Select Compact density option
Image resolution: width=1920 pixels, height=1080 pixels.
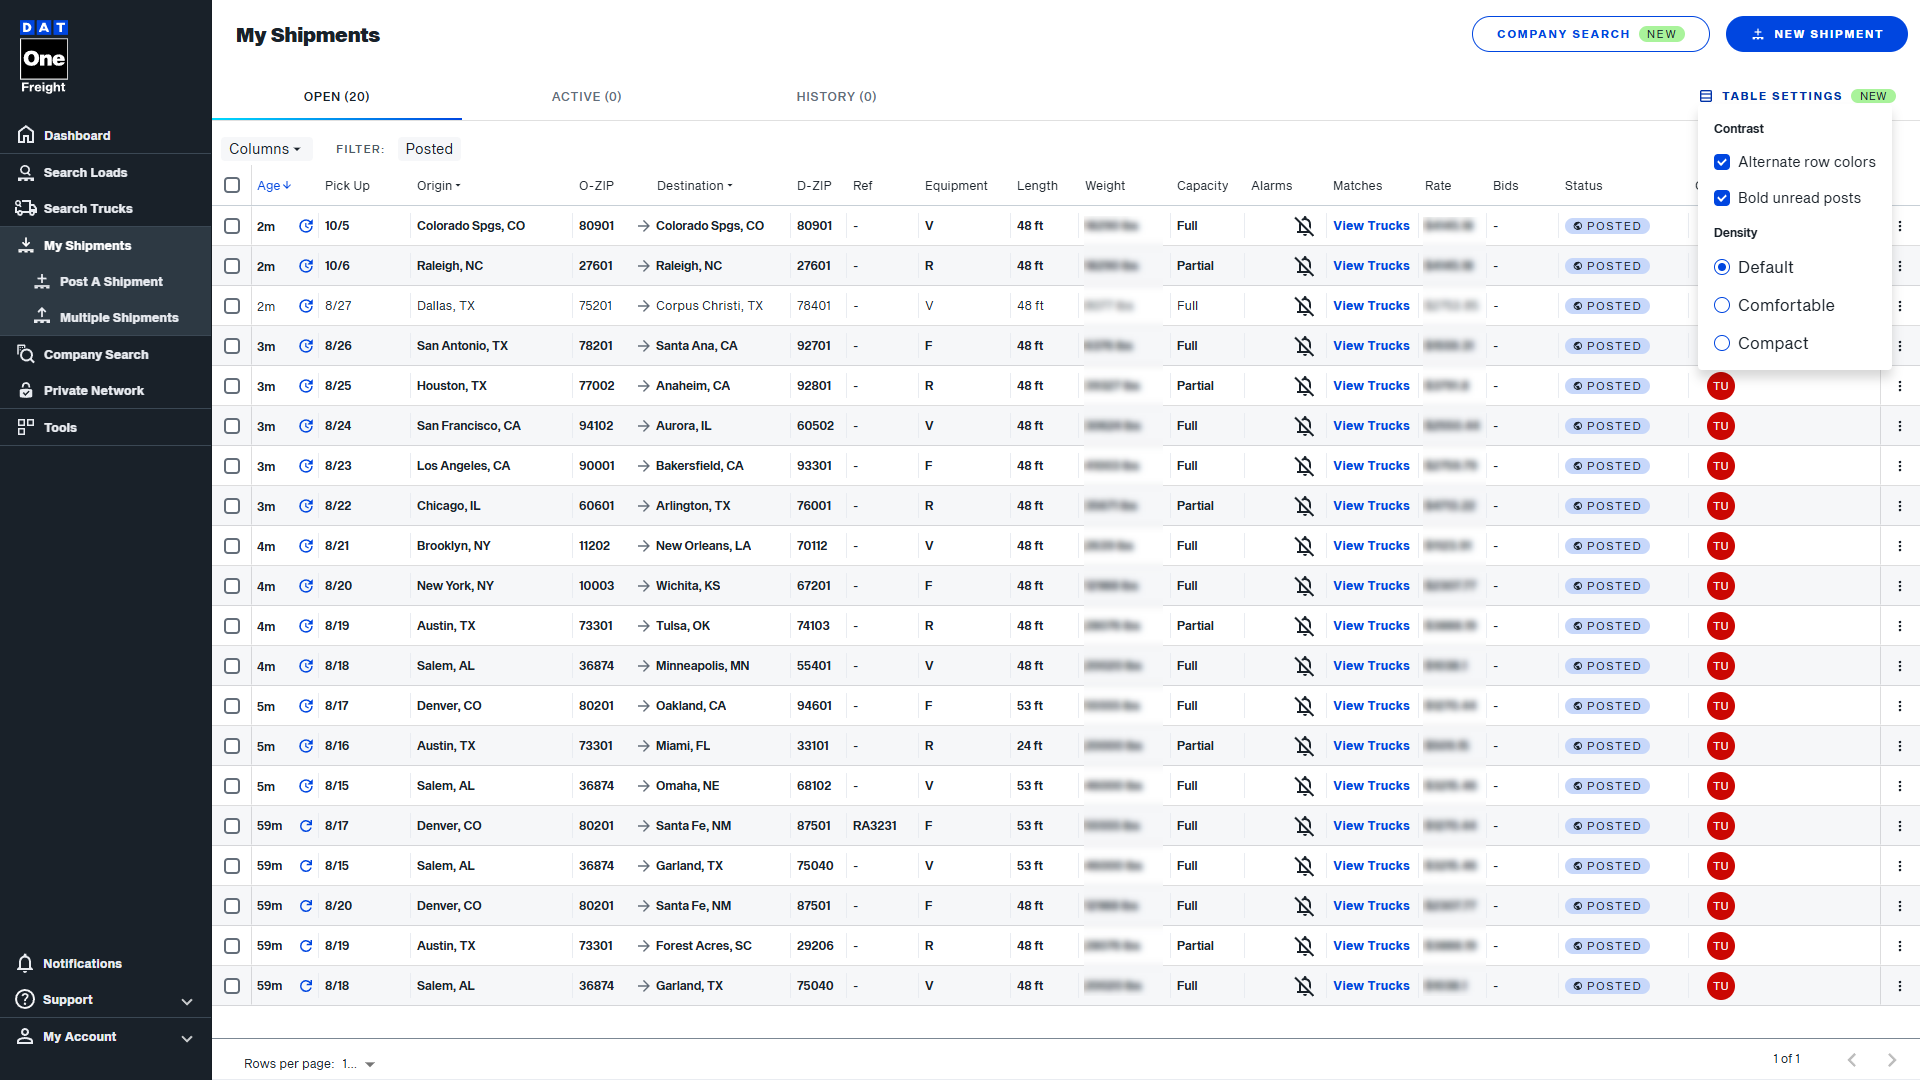point(1722,343)
